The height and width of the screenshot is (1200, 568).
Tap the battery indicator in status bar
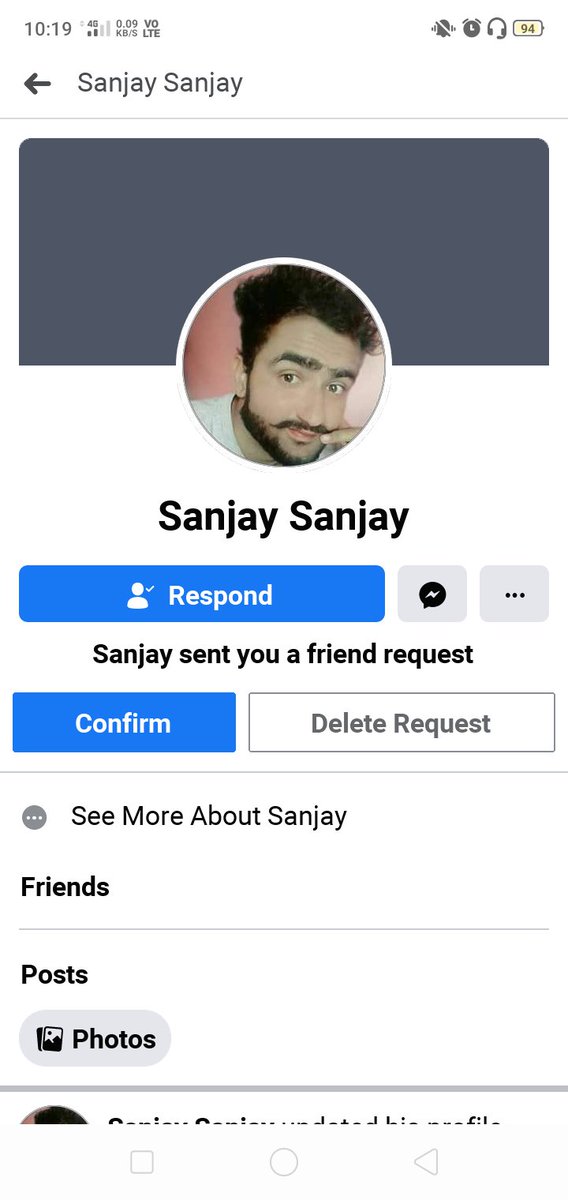tap(527, 29)
